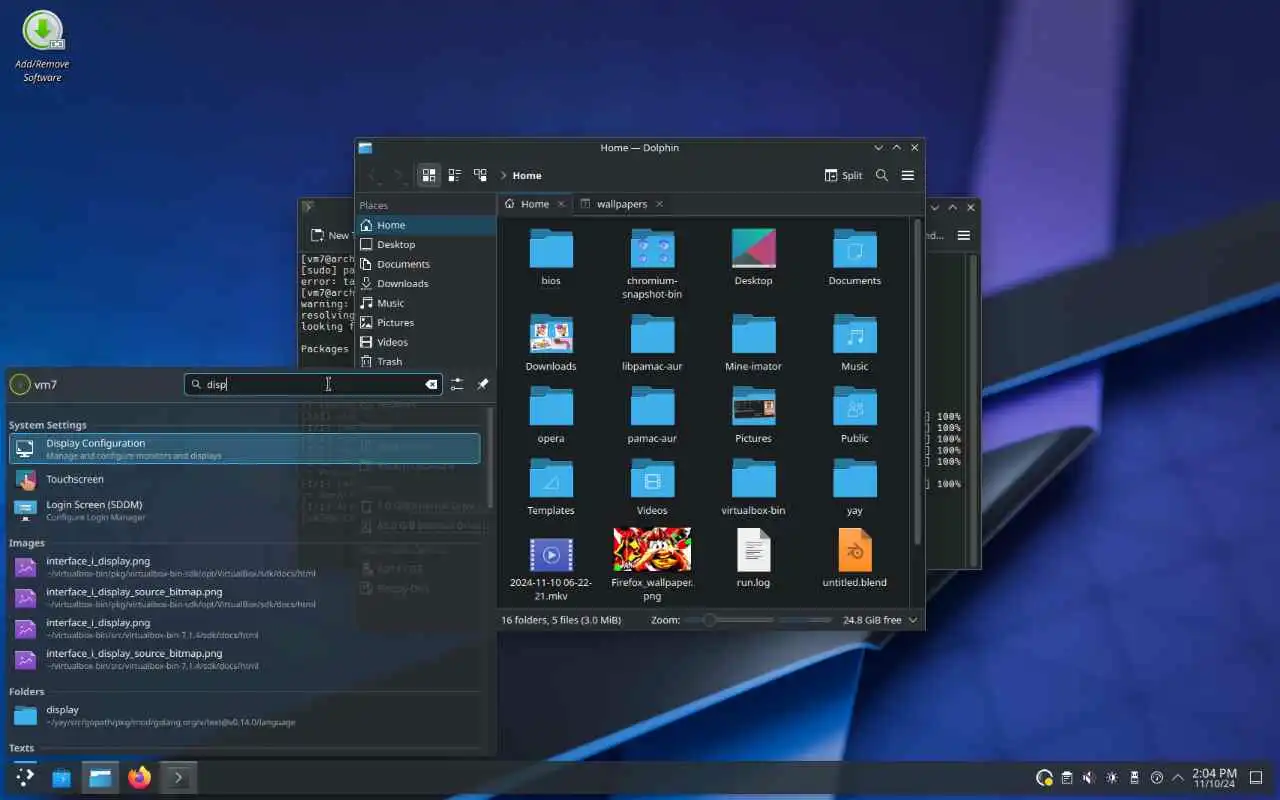Image resolution: width=1280 pixels, height=800 pixels.
Task: Select Downloads in the Places panel
Action: coord(426,283)
